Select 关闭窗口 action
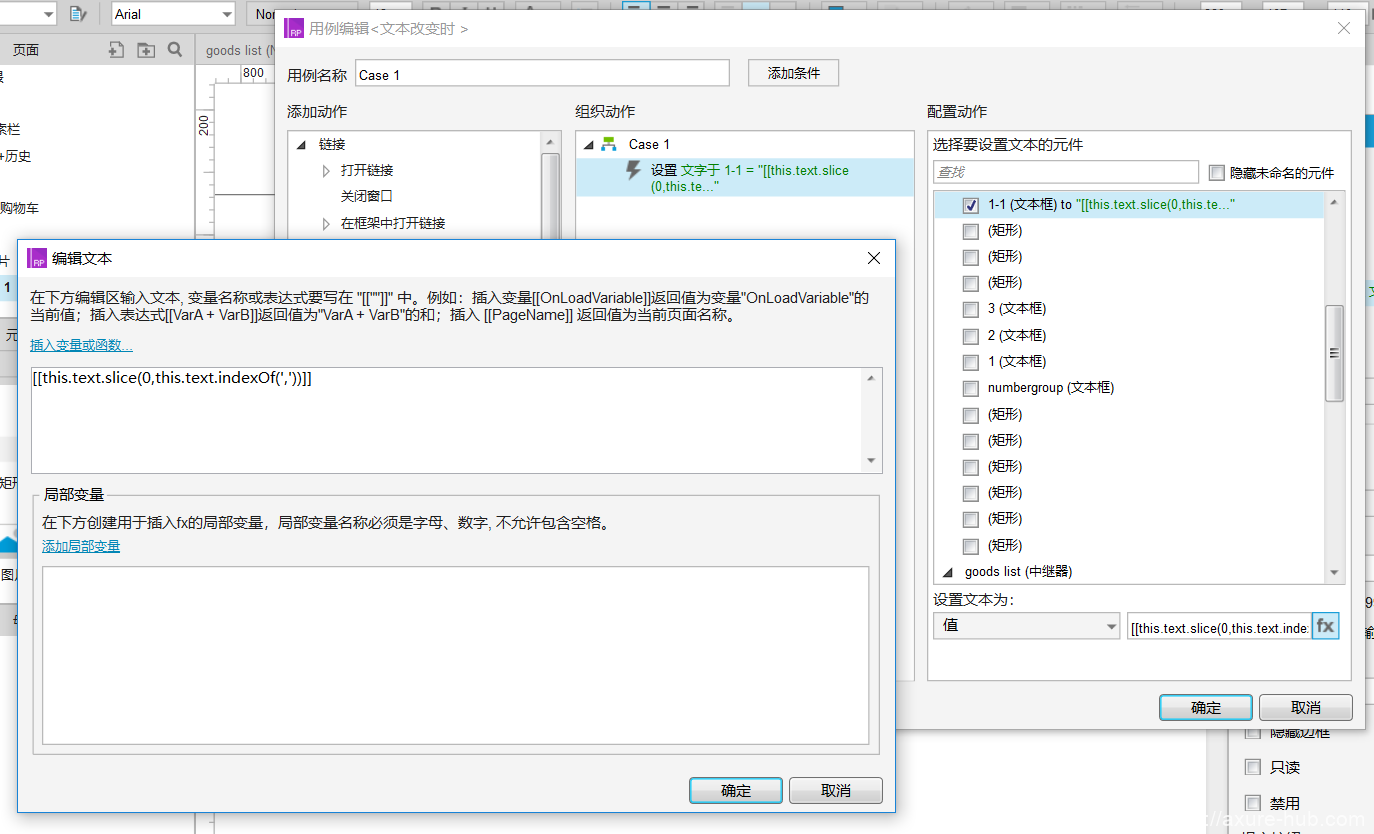The width and height of the screenshot is (1374, 834). click(x=366, y=196)
